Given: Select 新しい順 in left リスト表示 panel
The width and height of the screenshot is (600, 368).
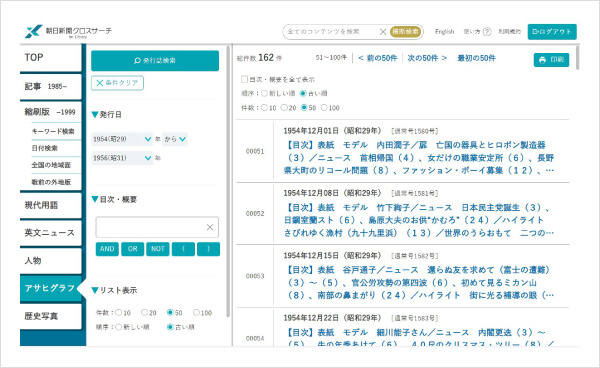Looking at the screenshot, I should tap(119, 327).
